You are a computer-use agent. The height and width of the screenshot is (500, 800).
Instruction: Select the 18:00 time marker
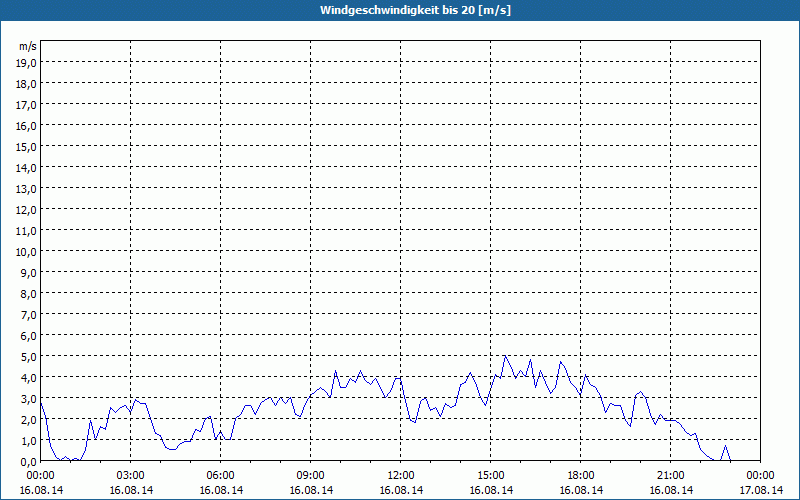[581, 476]
